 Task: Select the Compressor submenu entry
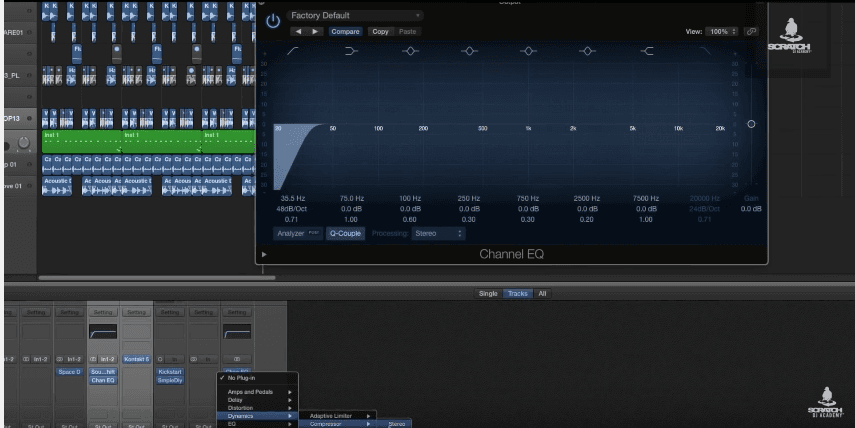pos(339,424)
